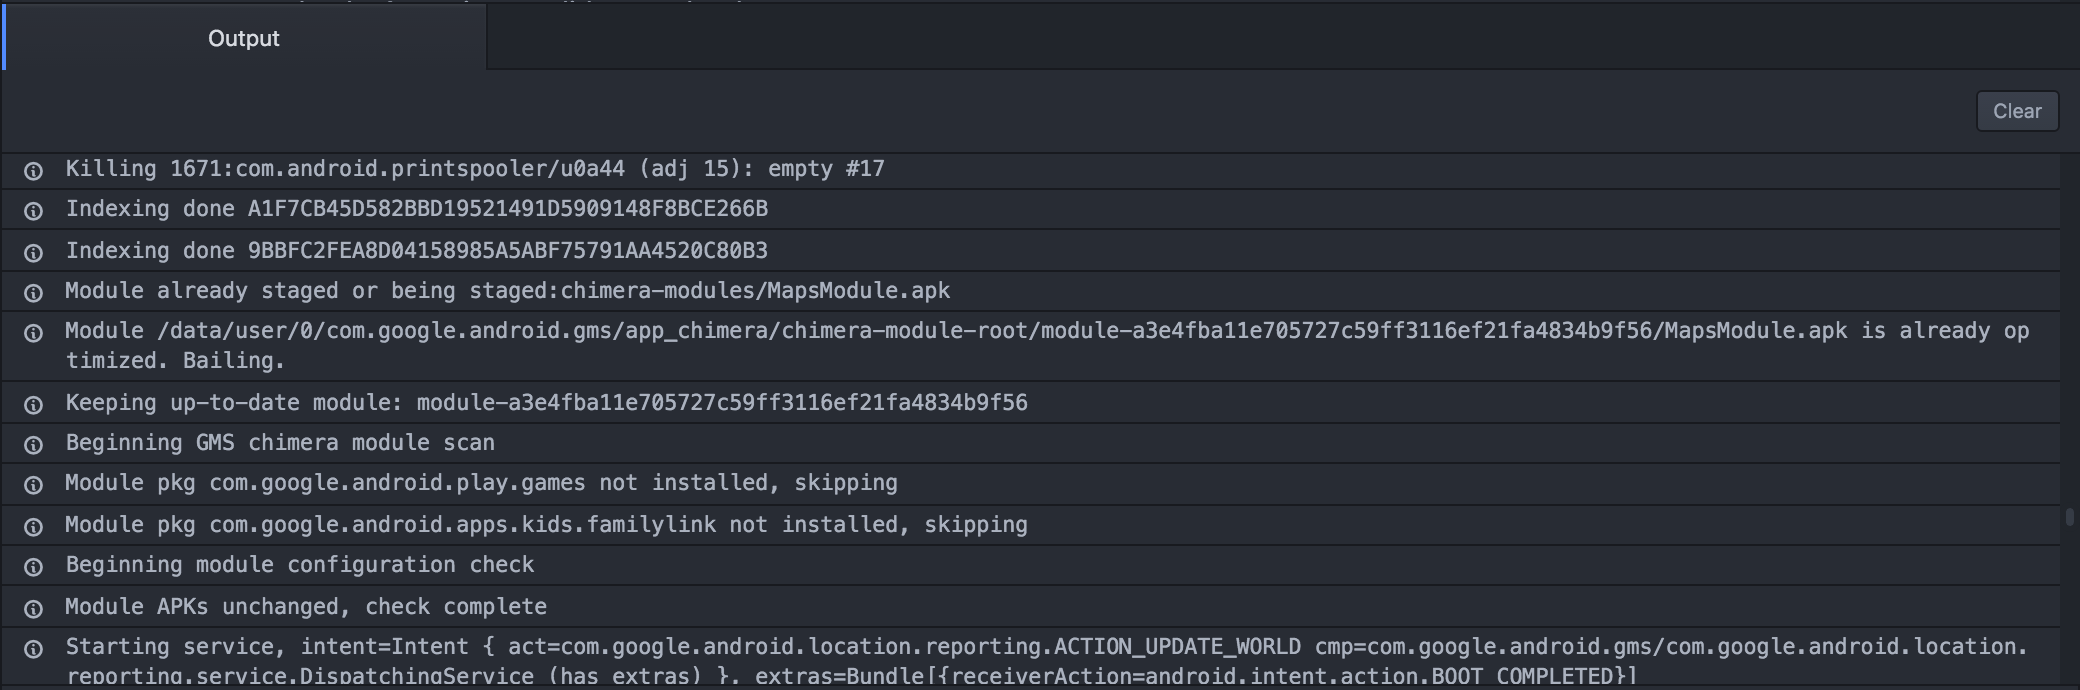Viewport: 2080px width, 690px height.
Task: Click info icon by Starting service intent entry
Action: point(33,649)
